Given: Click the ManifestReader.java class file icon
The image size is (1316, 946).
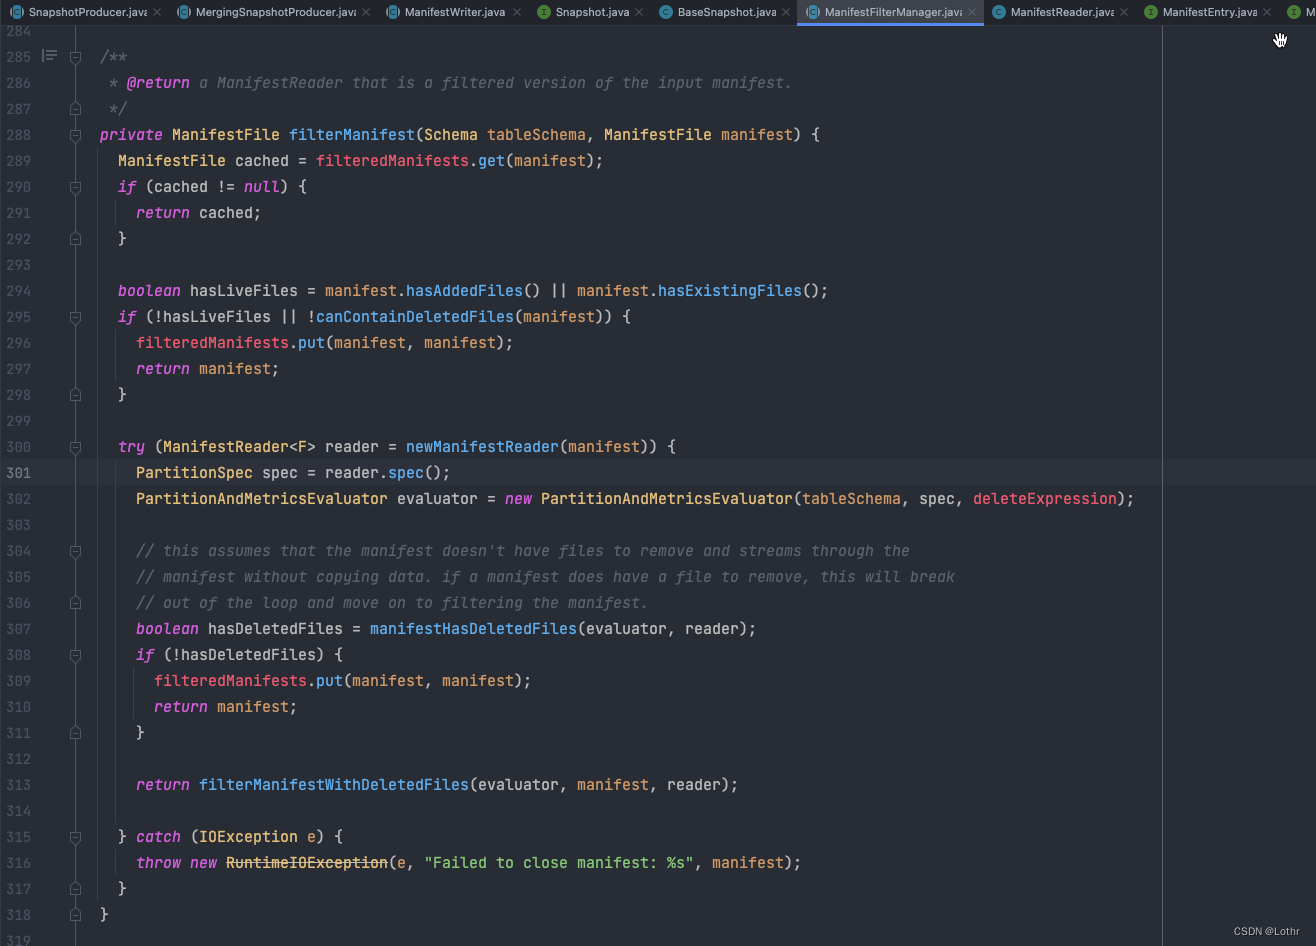Looking at the screenshot, I should (999, 12).
